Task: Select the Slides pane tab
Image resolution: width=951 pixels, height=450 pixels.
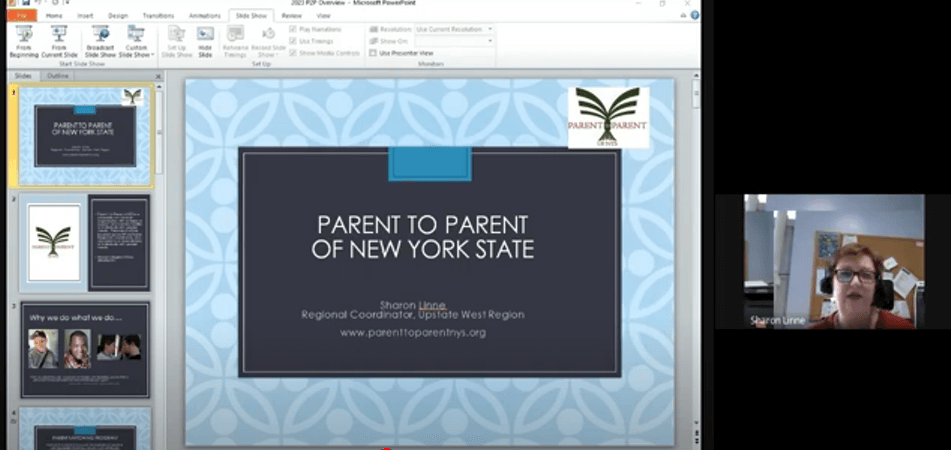Action: (x=23, y=76)
